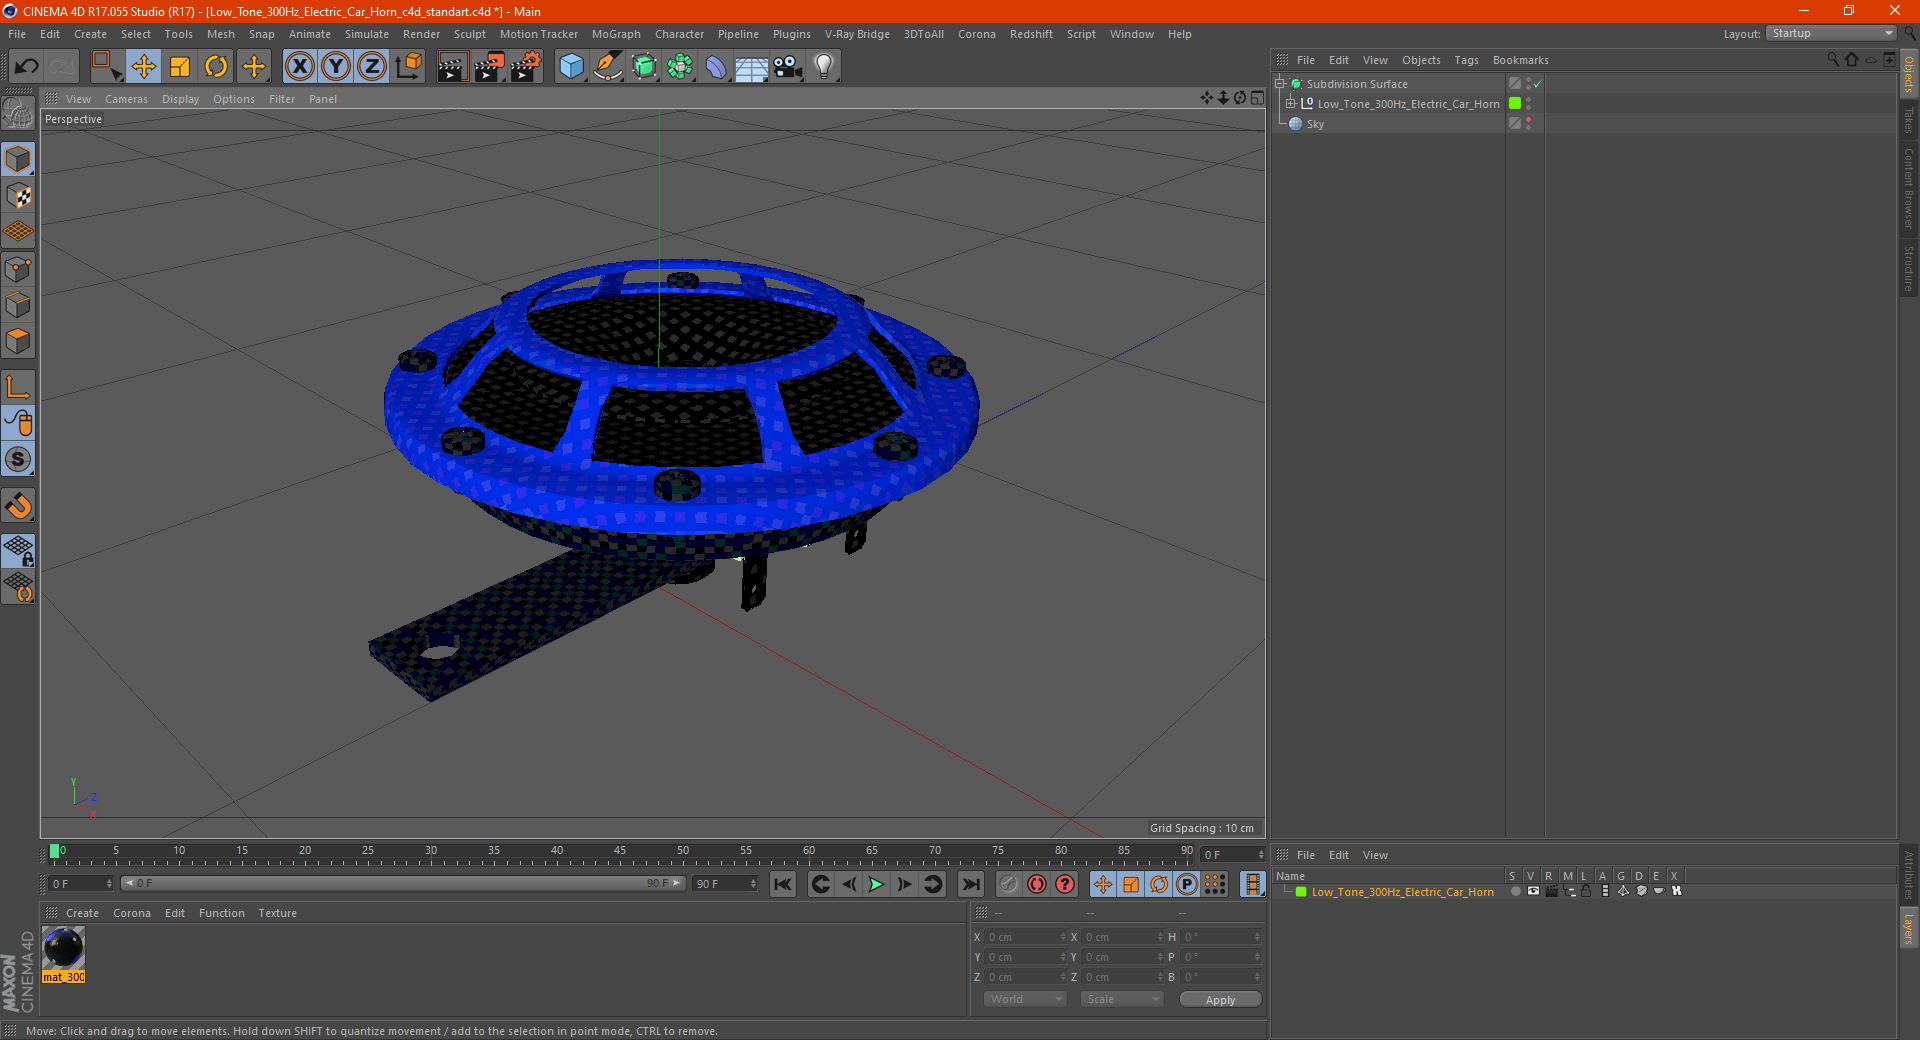Go to end of animation
Screen dimensions: 1920x1040
click(x=971, y=884)
